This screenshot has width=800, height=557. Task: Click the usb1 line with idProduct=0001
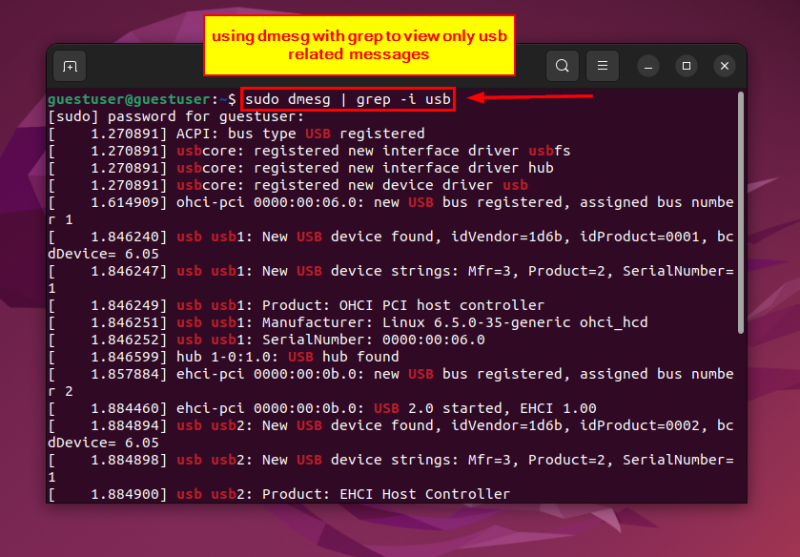coord(391,245)
